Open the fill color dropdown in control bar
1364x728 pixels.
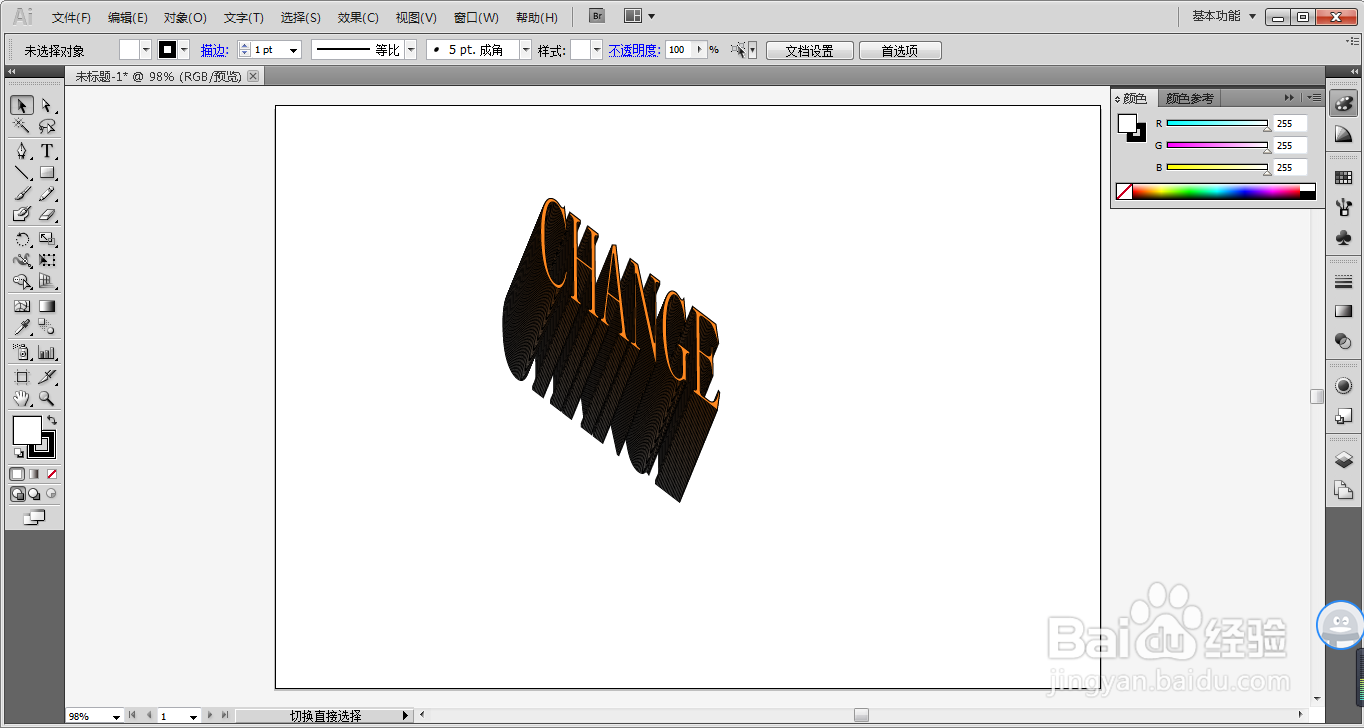point(146,50)
